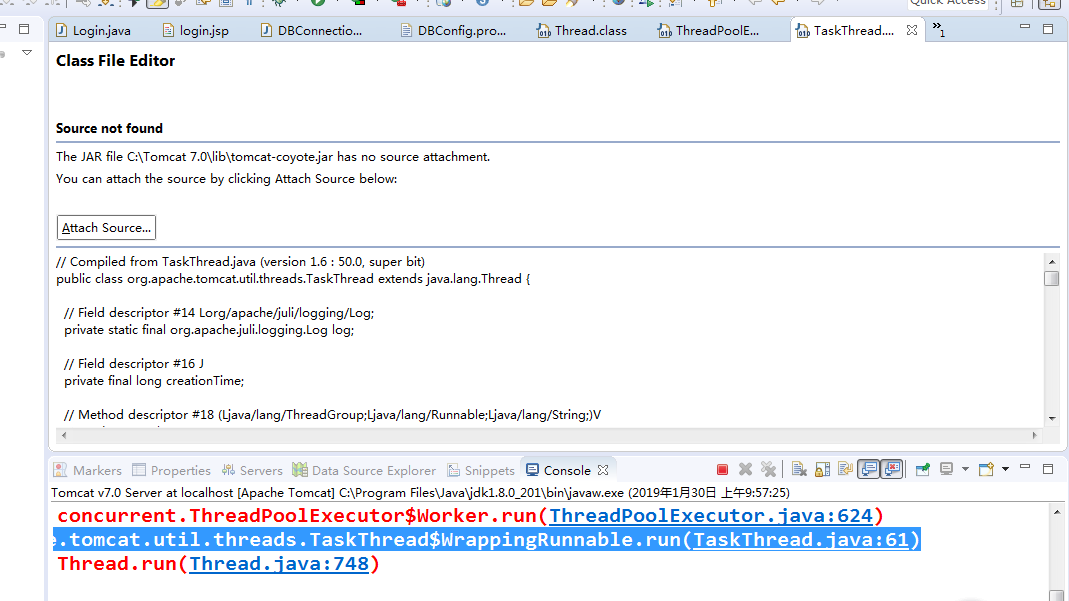Image resolution: width=1069 pixels, height=601 pixels.
Task: Open the left panel View Menu triangle
Action: pyautogui.click(x=27, y=52)
